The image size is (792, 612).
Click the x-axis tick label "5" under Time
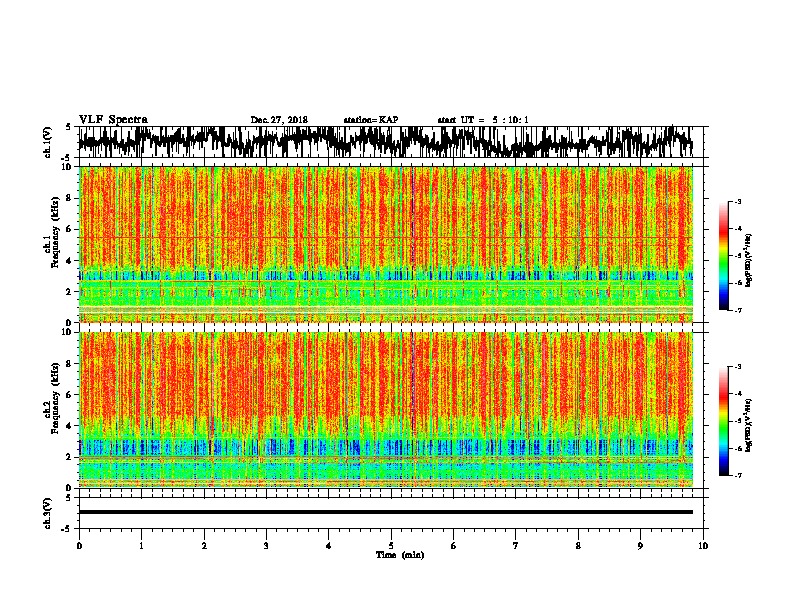click(391, 545)
